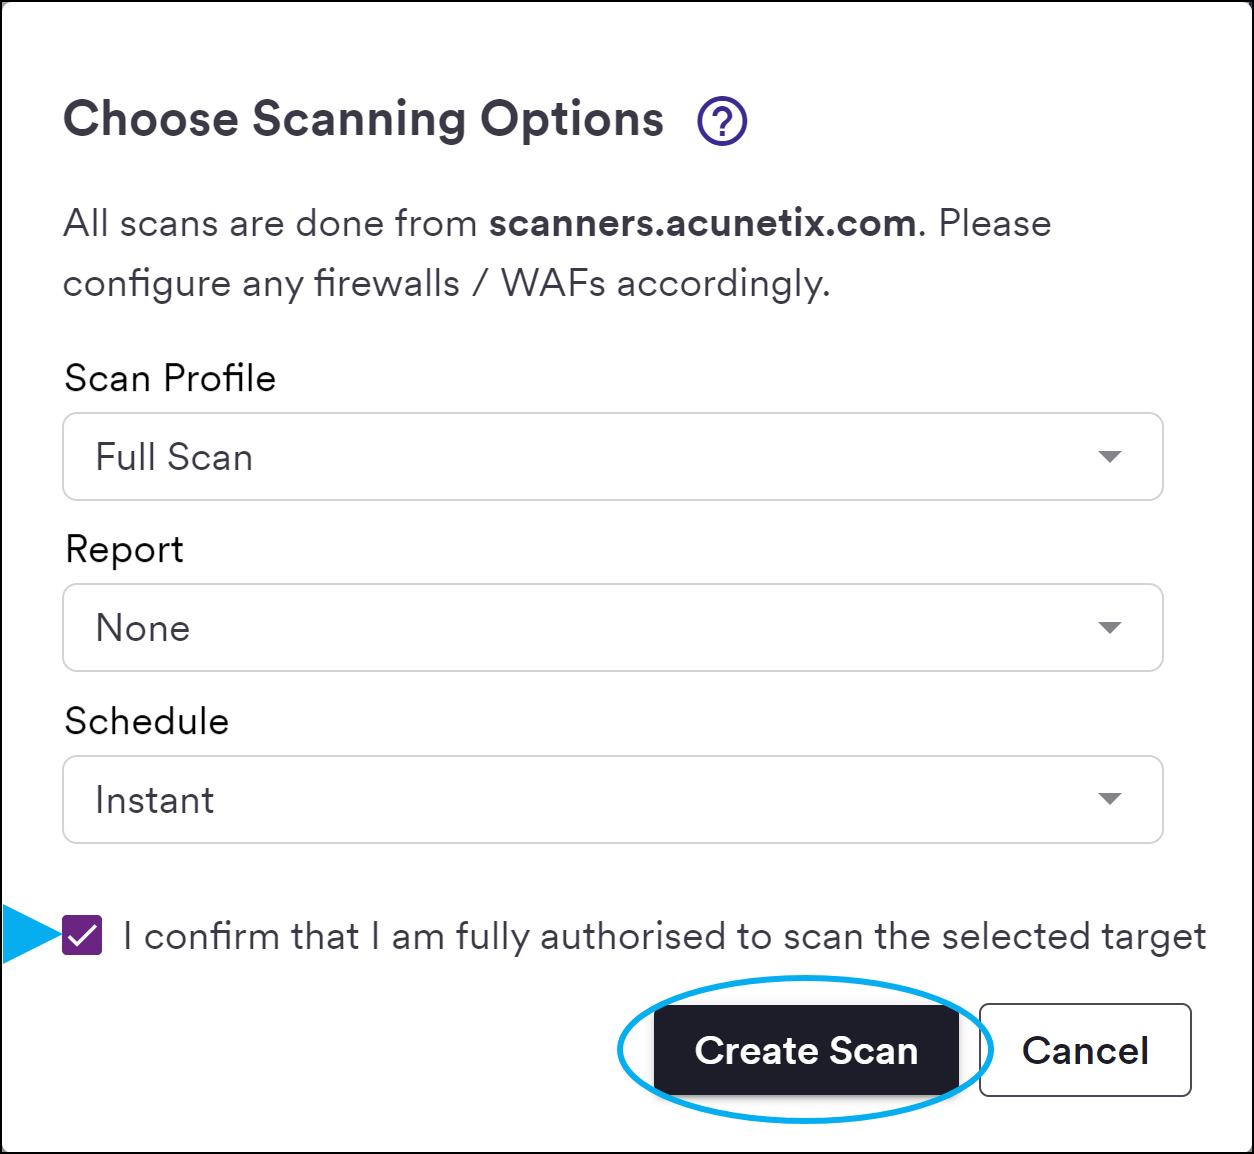Open the help question mark icon

tap(722, 121)
